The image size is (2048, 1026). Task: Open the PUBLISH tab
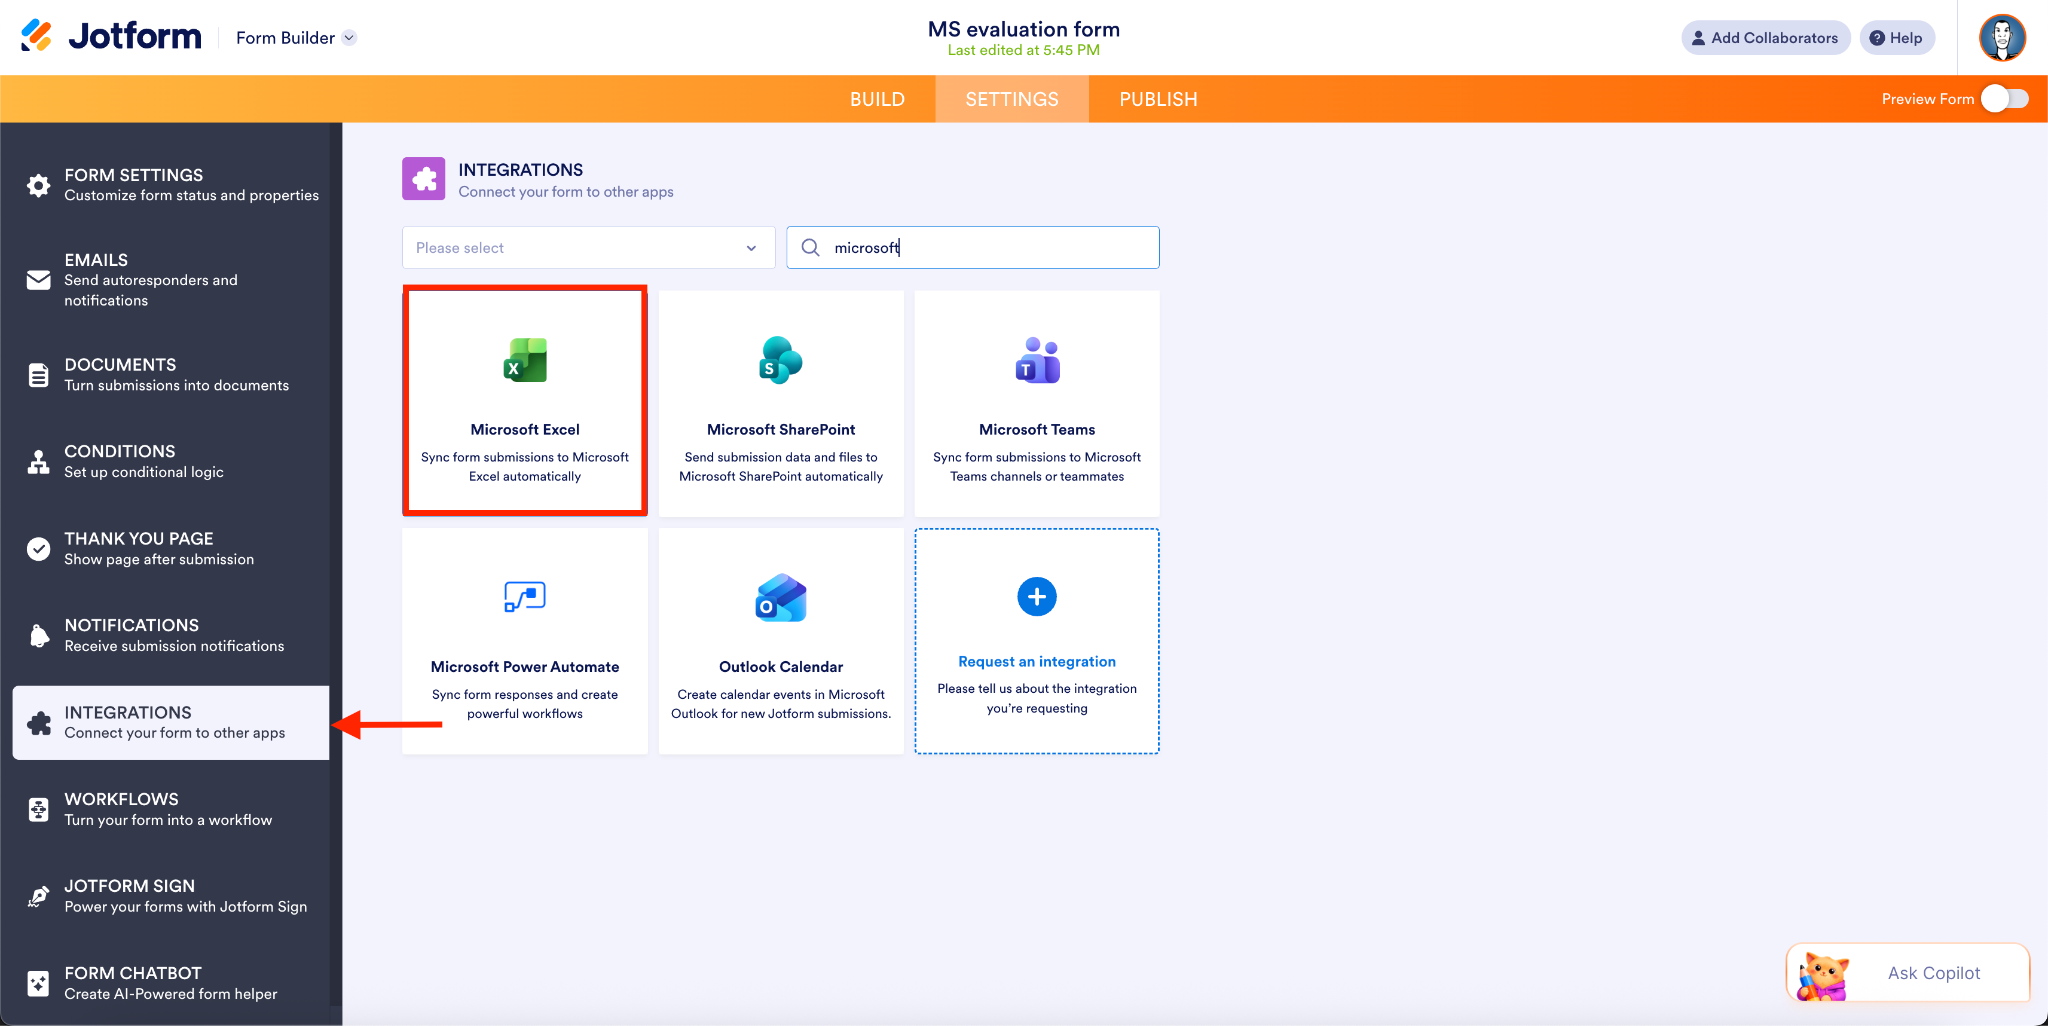[1157, 98]
